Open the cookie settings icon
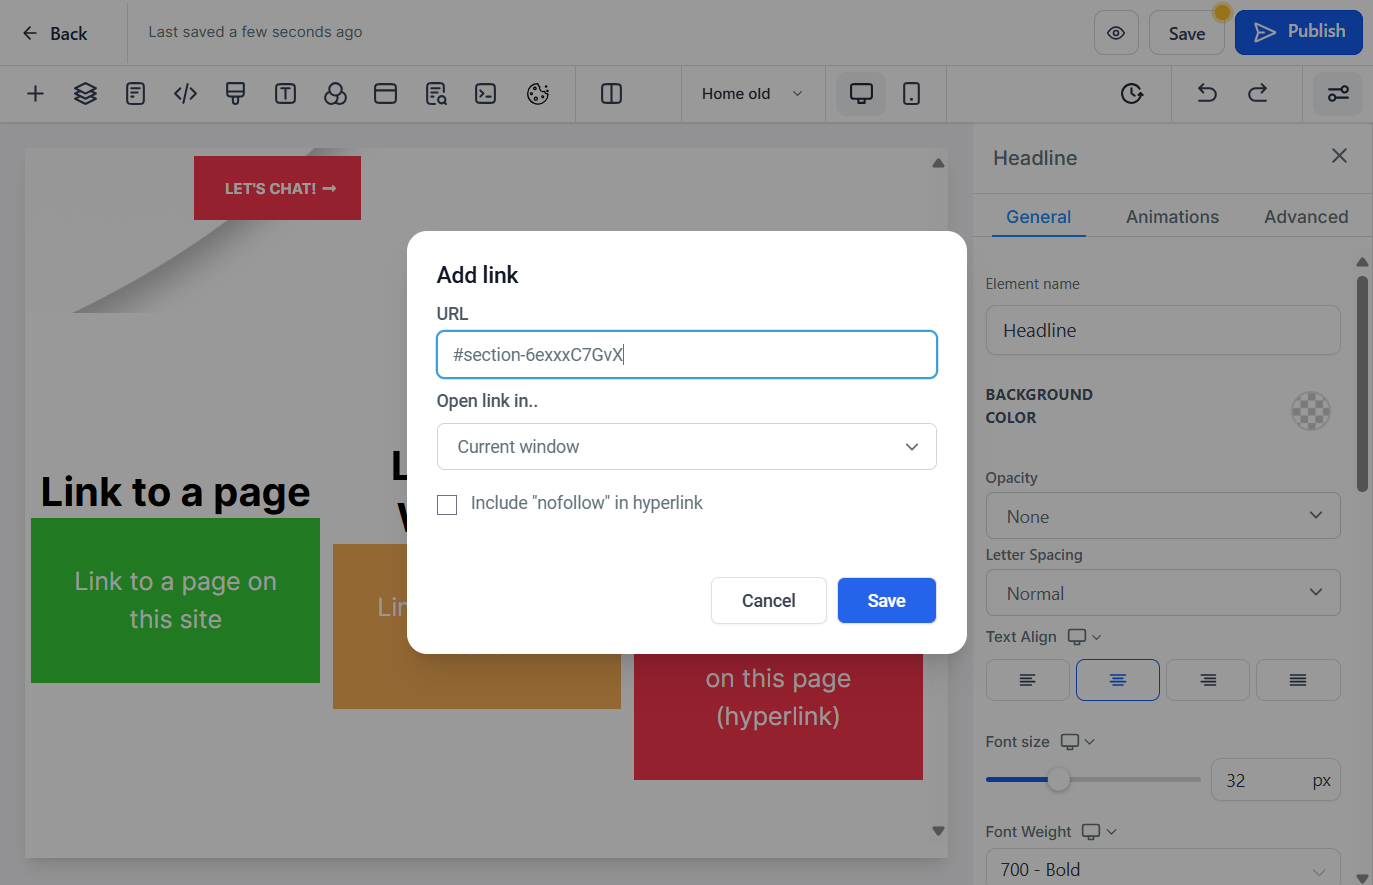 point(538,94)
